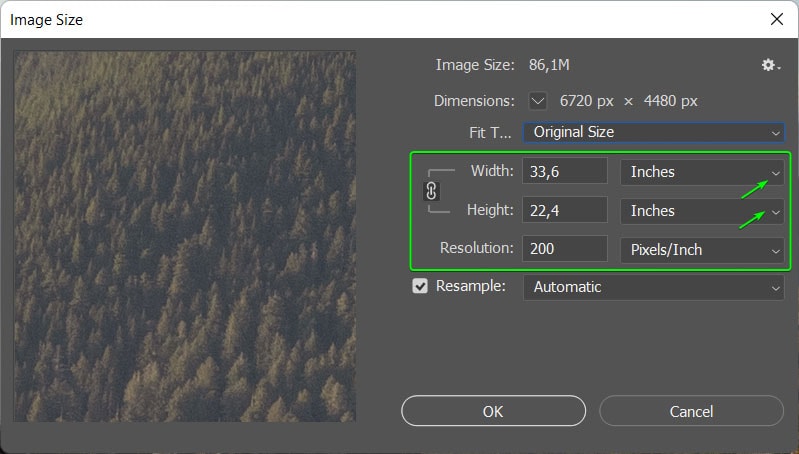Screen dimensions: 799x454
Task: Close the Image Size dialog
Action: [776, 18]
